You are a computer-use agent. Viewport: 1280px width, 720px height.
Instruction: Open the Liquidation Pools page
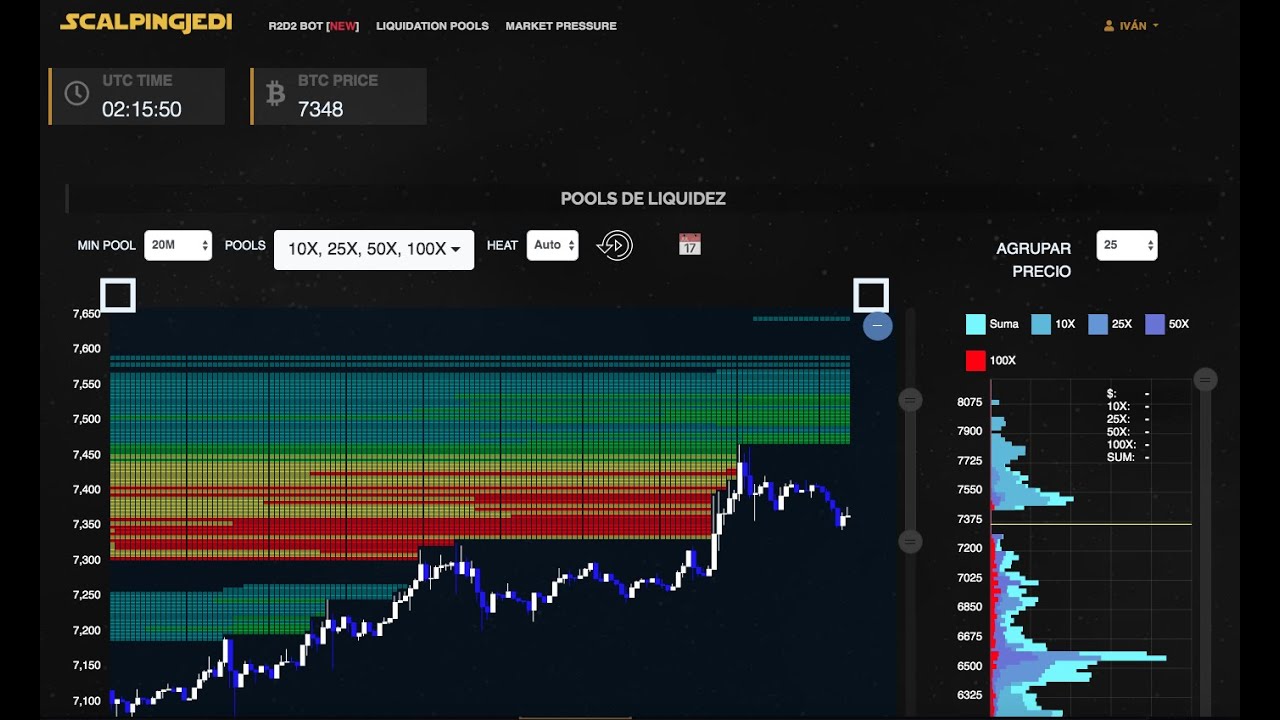432,26
